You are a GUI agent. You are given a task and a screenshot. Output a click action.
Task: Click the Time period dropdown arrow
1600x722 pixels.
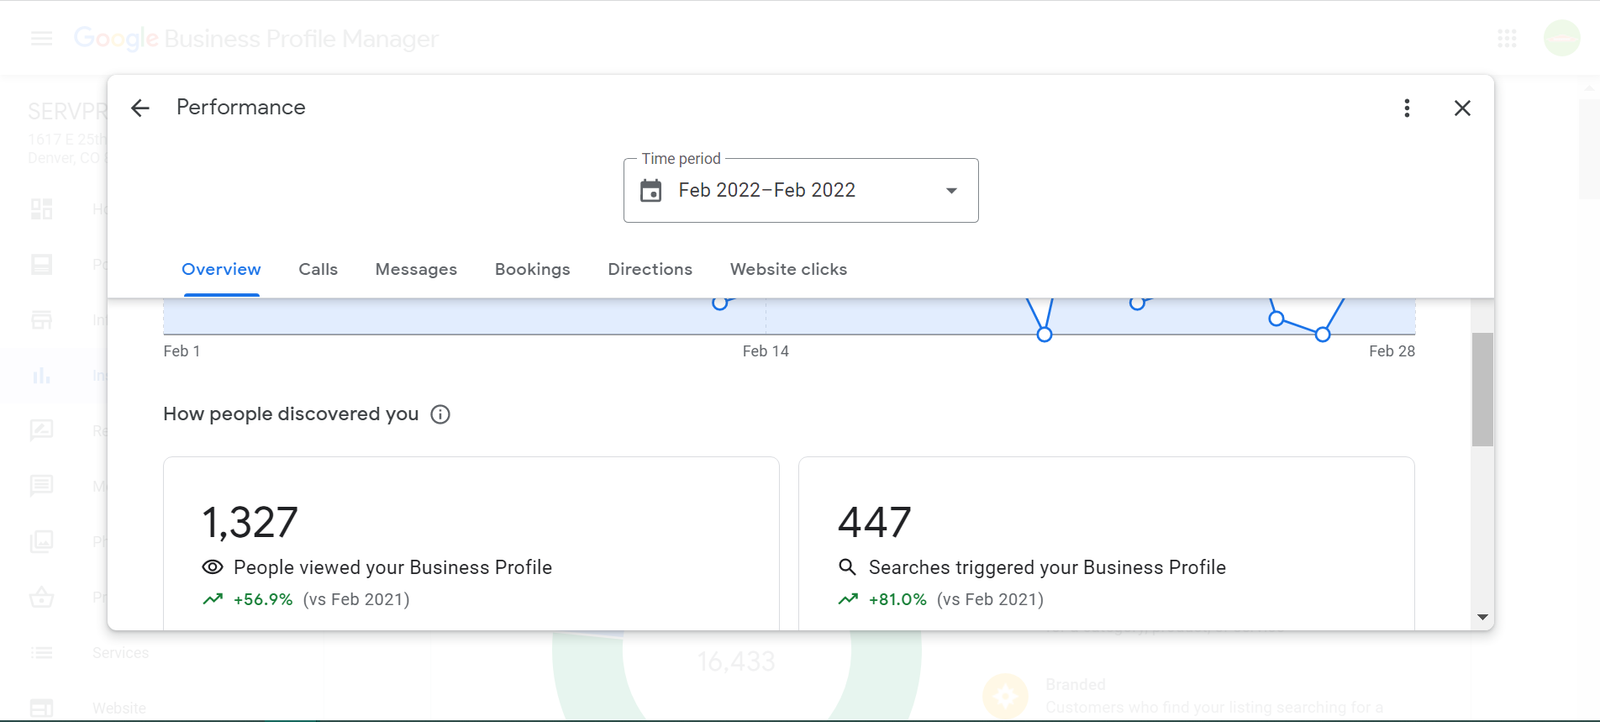click(952, 191)
